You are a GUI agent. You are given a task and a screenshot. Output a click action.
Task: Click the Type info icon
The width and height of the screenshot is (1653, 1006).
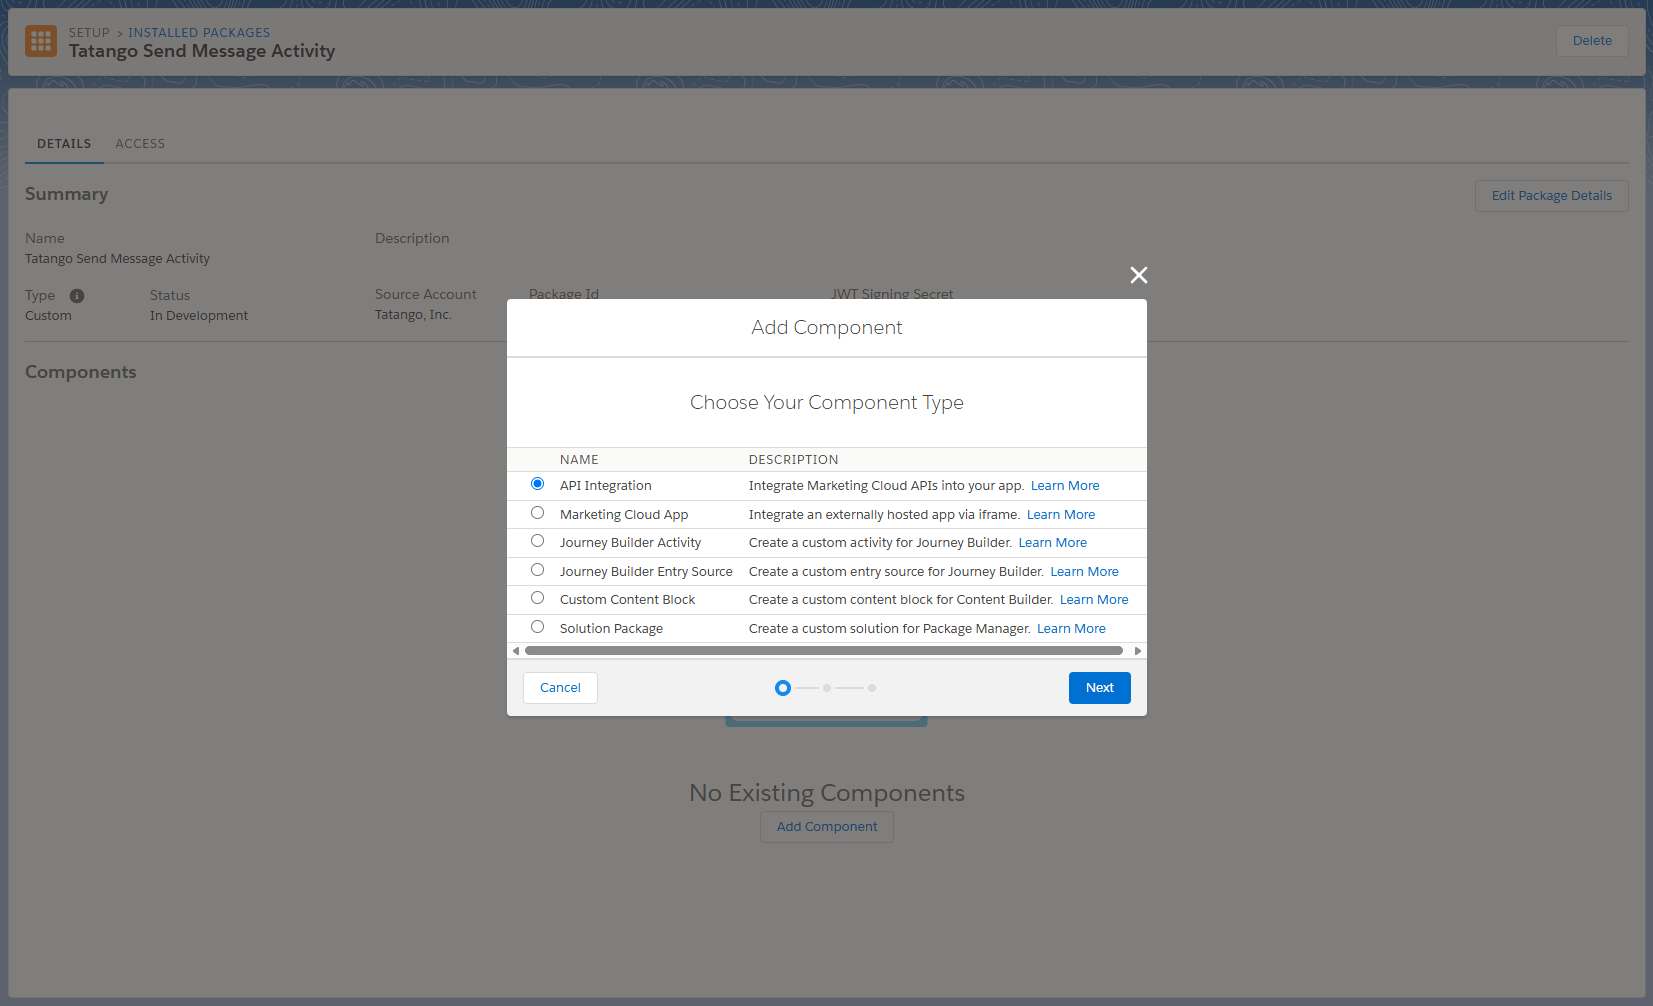click(77, 296)
